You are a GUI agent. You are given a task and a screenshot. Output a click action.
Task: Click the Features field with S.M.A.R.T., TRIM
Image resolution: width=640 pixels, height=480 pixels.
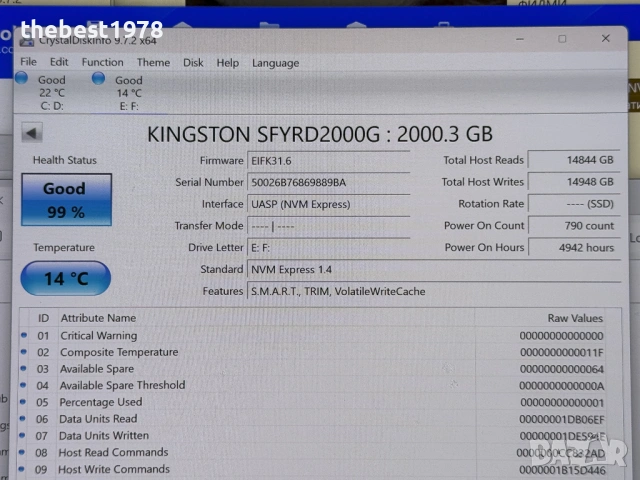[434, 291]
